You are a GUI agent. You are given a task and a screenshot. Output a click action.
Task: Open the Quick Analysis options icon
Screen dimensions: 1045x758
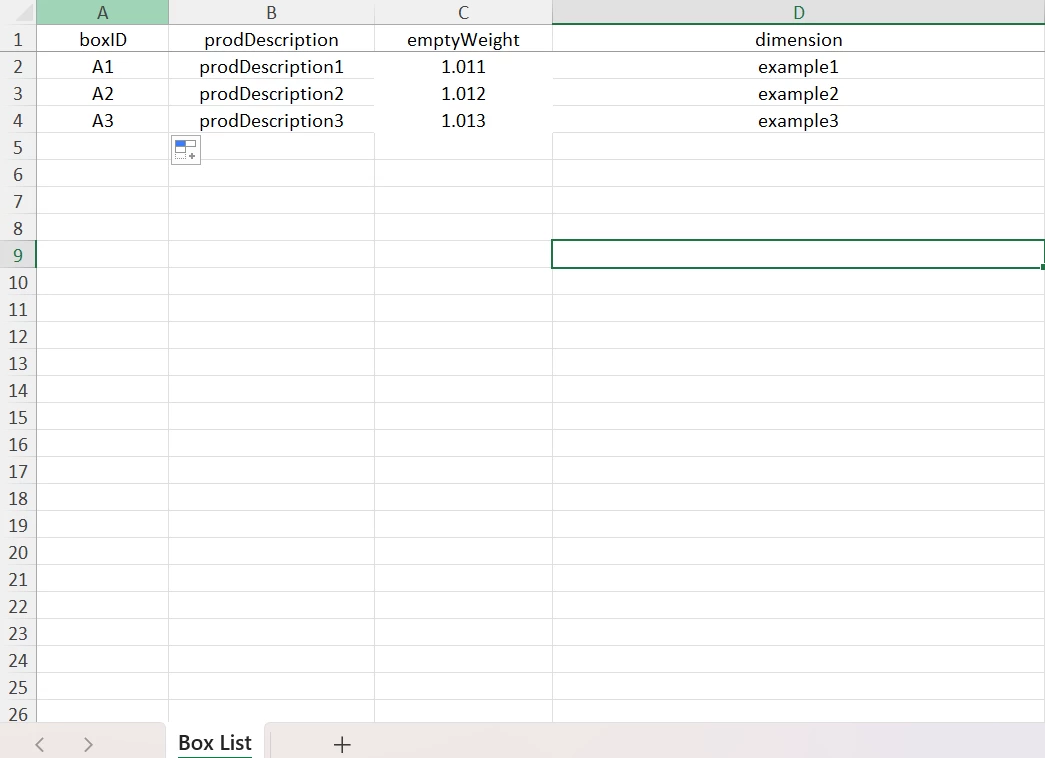186,149
